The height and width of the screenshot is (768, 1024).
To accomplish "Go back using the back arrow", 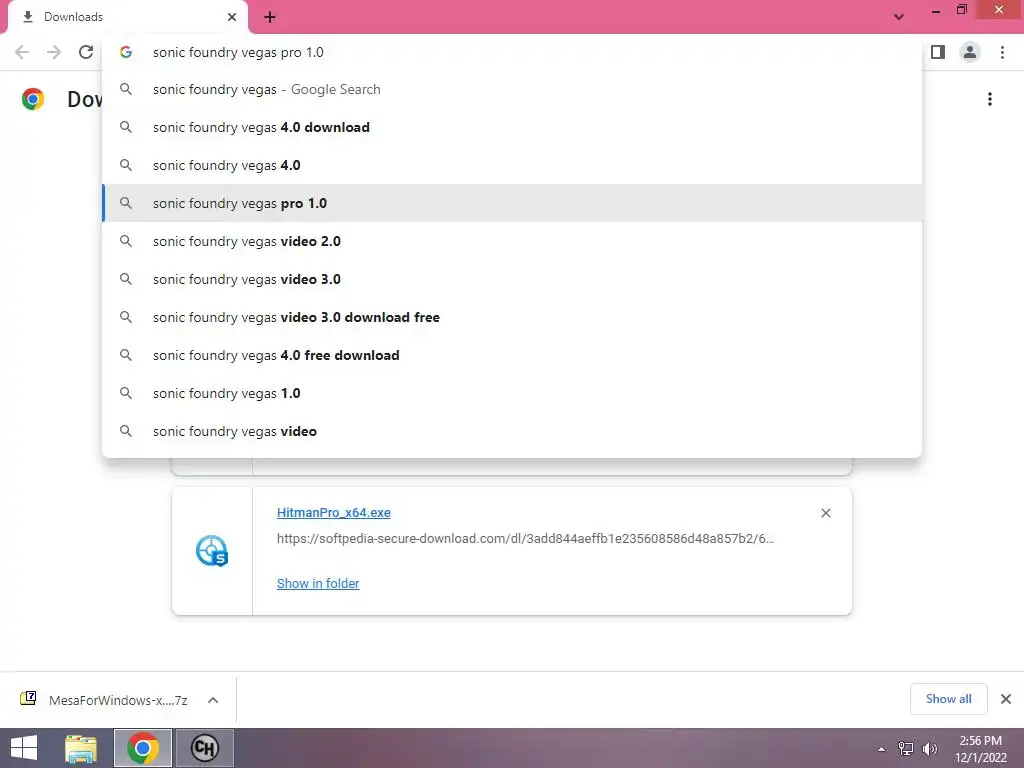I will click(22, 52).
